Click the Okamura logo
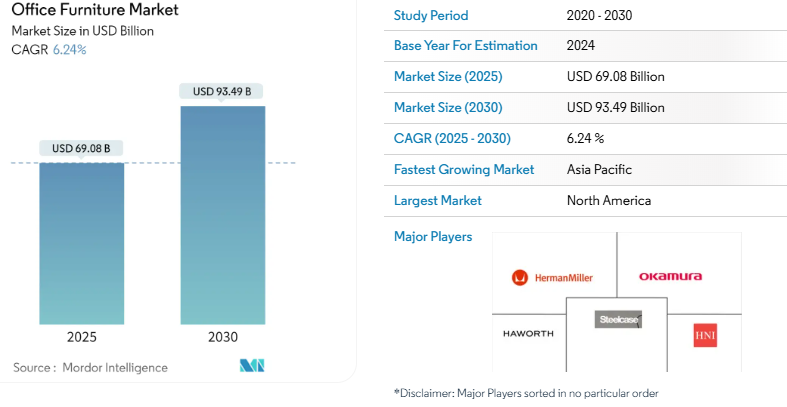 (x=670, y=277)
